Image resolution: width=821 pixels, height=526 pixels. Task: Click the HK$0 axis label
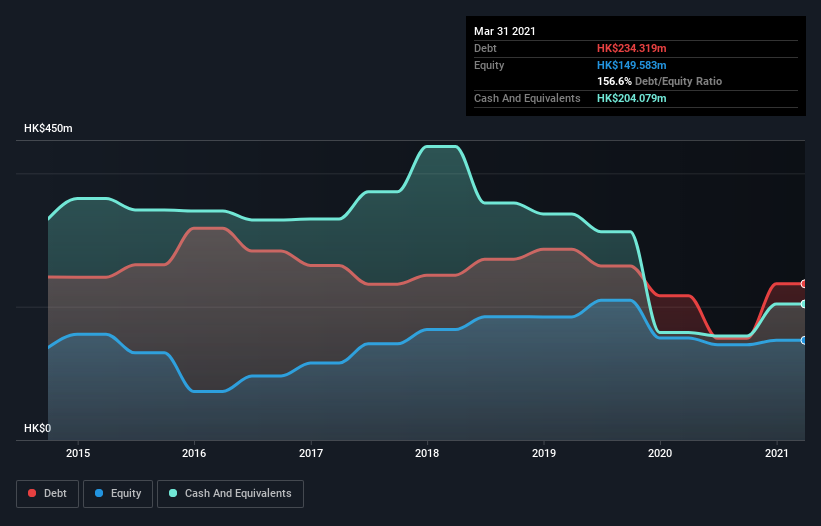[x=38, y=428]
